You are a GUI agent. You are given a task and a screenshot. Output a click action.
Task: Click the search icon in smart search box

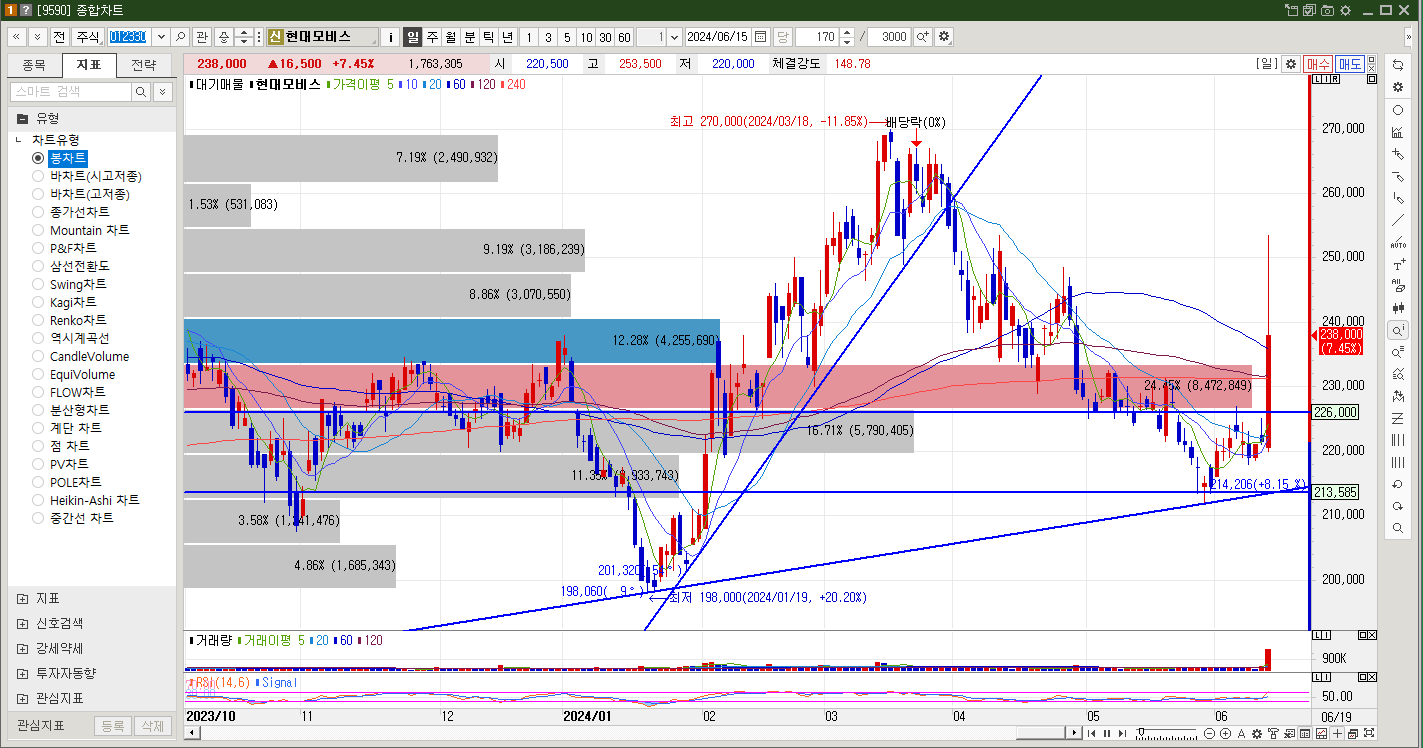pyautogui.click(x=141, y=92)
